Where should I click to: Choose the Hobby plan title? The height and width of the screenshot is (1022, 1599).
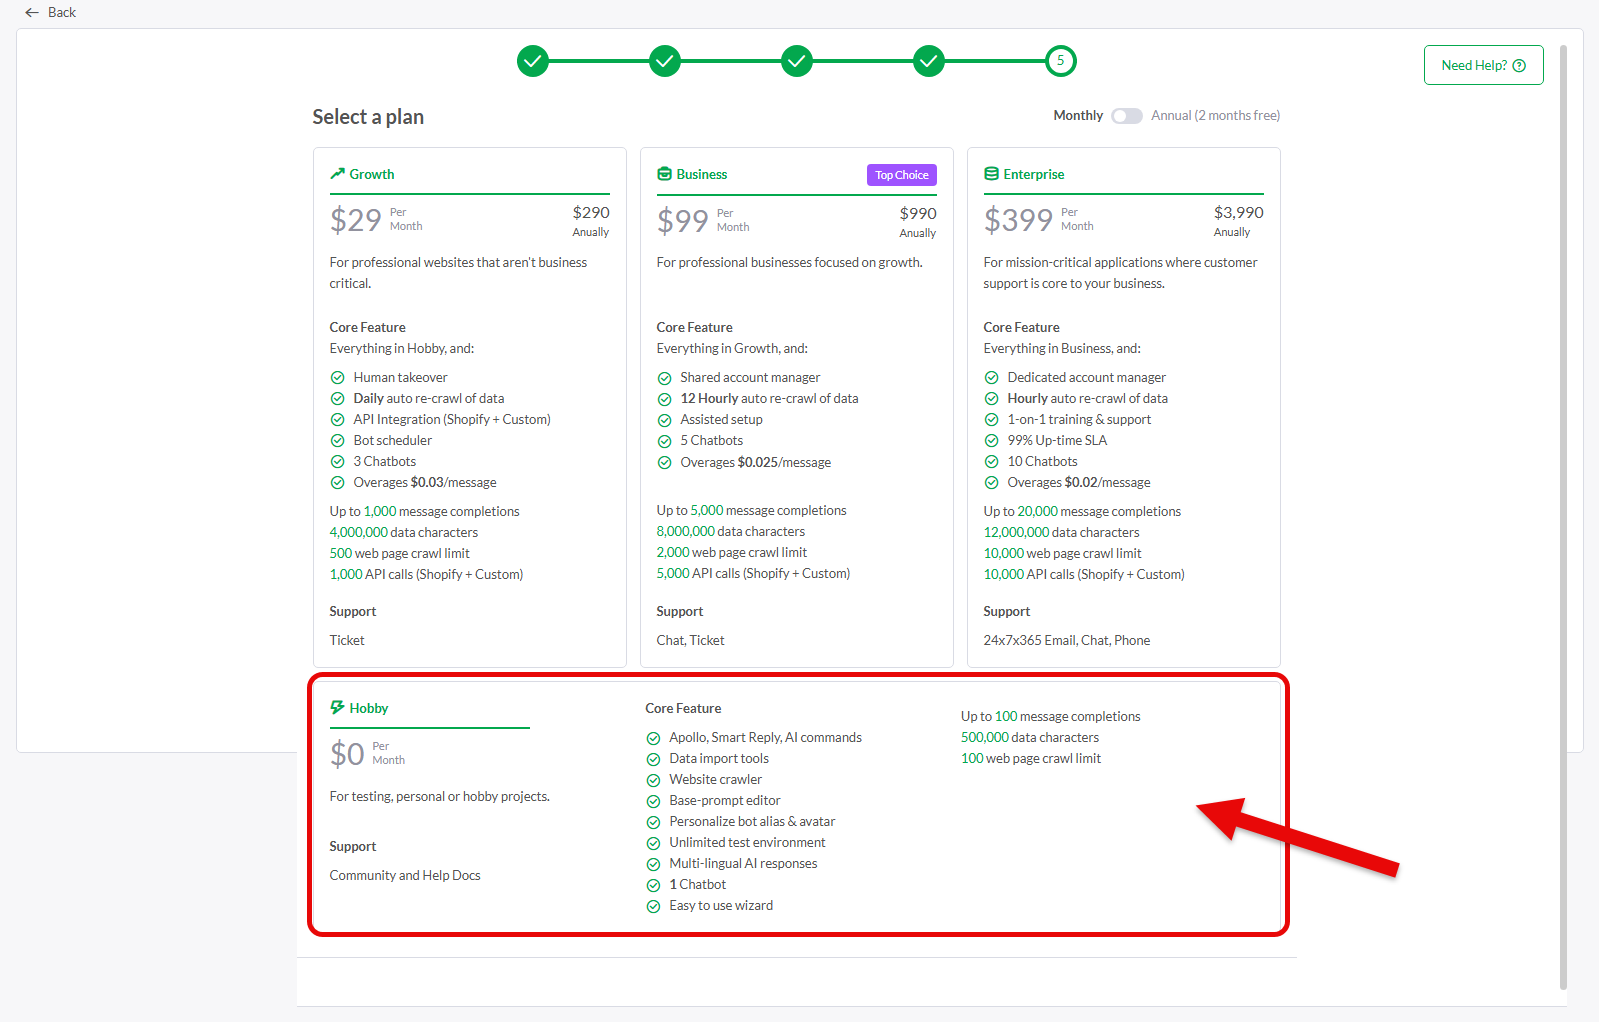click(369, 708)
